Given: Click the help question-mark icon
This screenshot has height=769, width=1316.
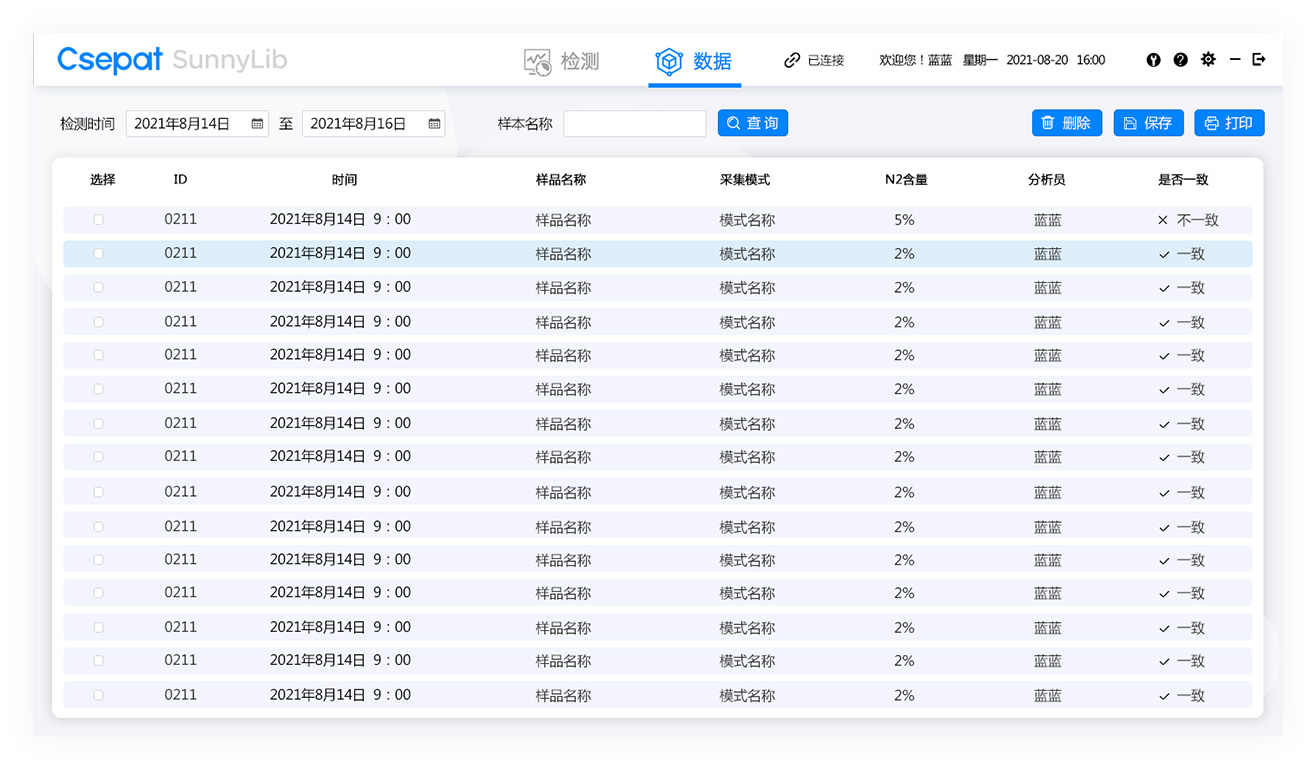Looking at the screenshot, I should tap(1181, 60).
